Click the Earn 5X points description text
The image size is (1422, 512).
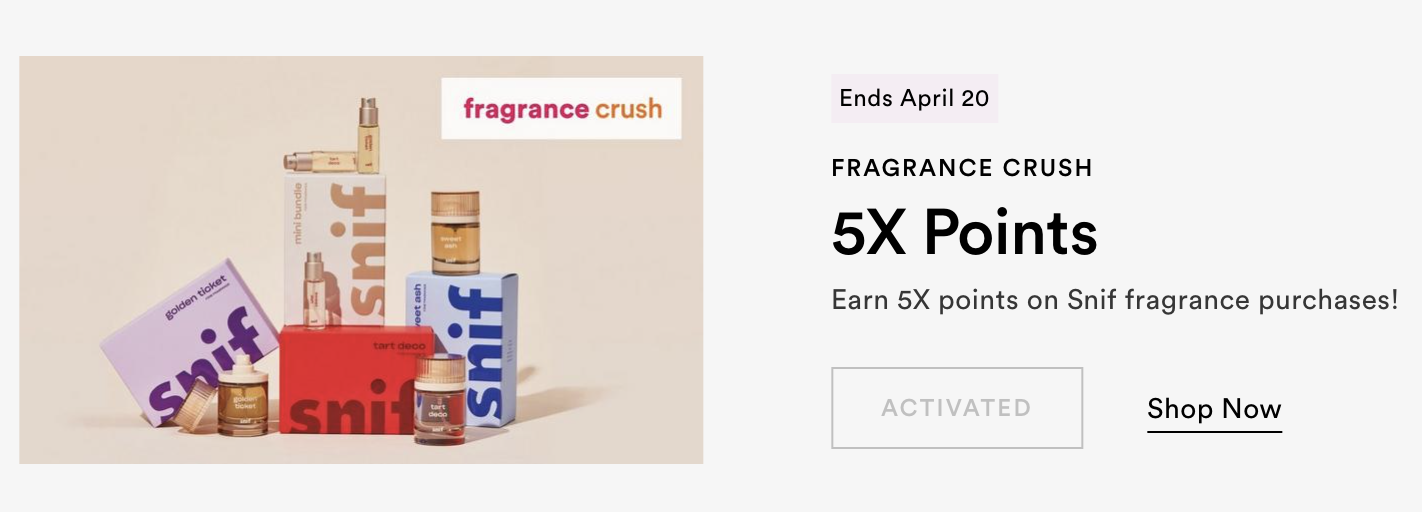1115,299
